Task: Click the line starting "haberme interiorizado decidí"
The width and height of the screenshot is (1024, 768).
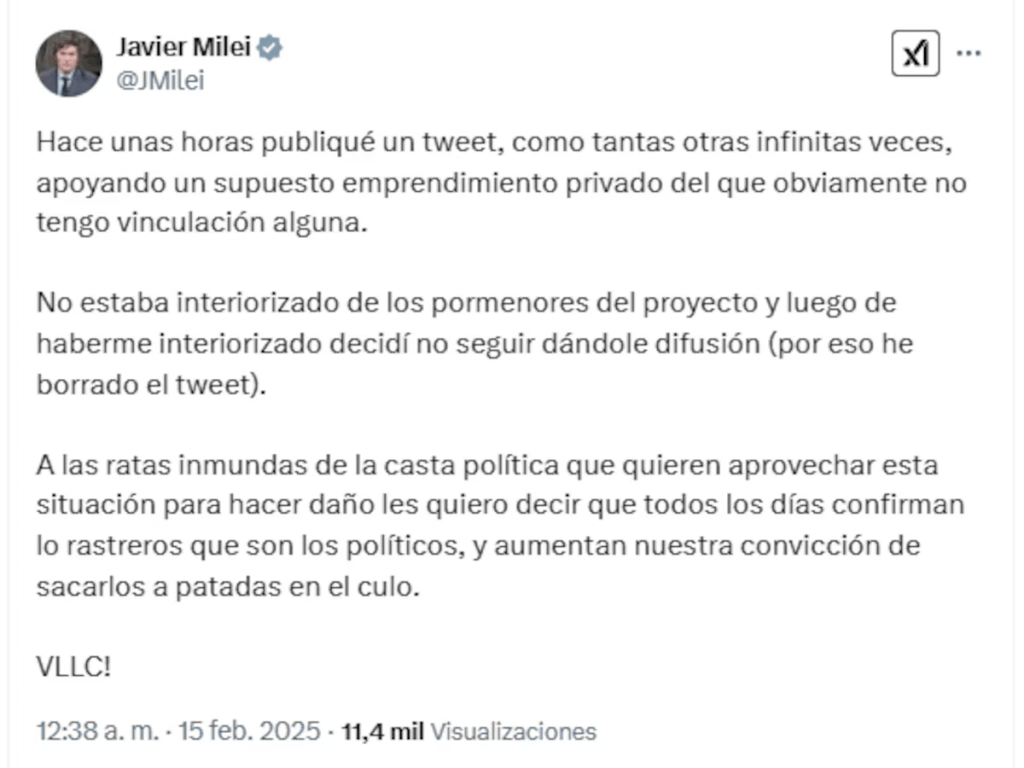Action: tap(475, 343)
